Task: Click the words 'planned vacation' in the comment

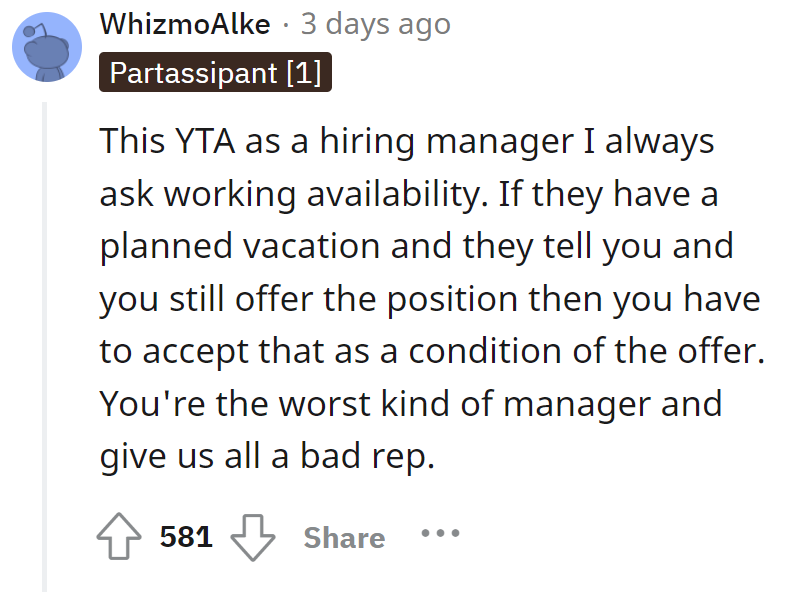Action: [240, 247]
